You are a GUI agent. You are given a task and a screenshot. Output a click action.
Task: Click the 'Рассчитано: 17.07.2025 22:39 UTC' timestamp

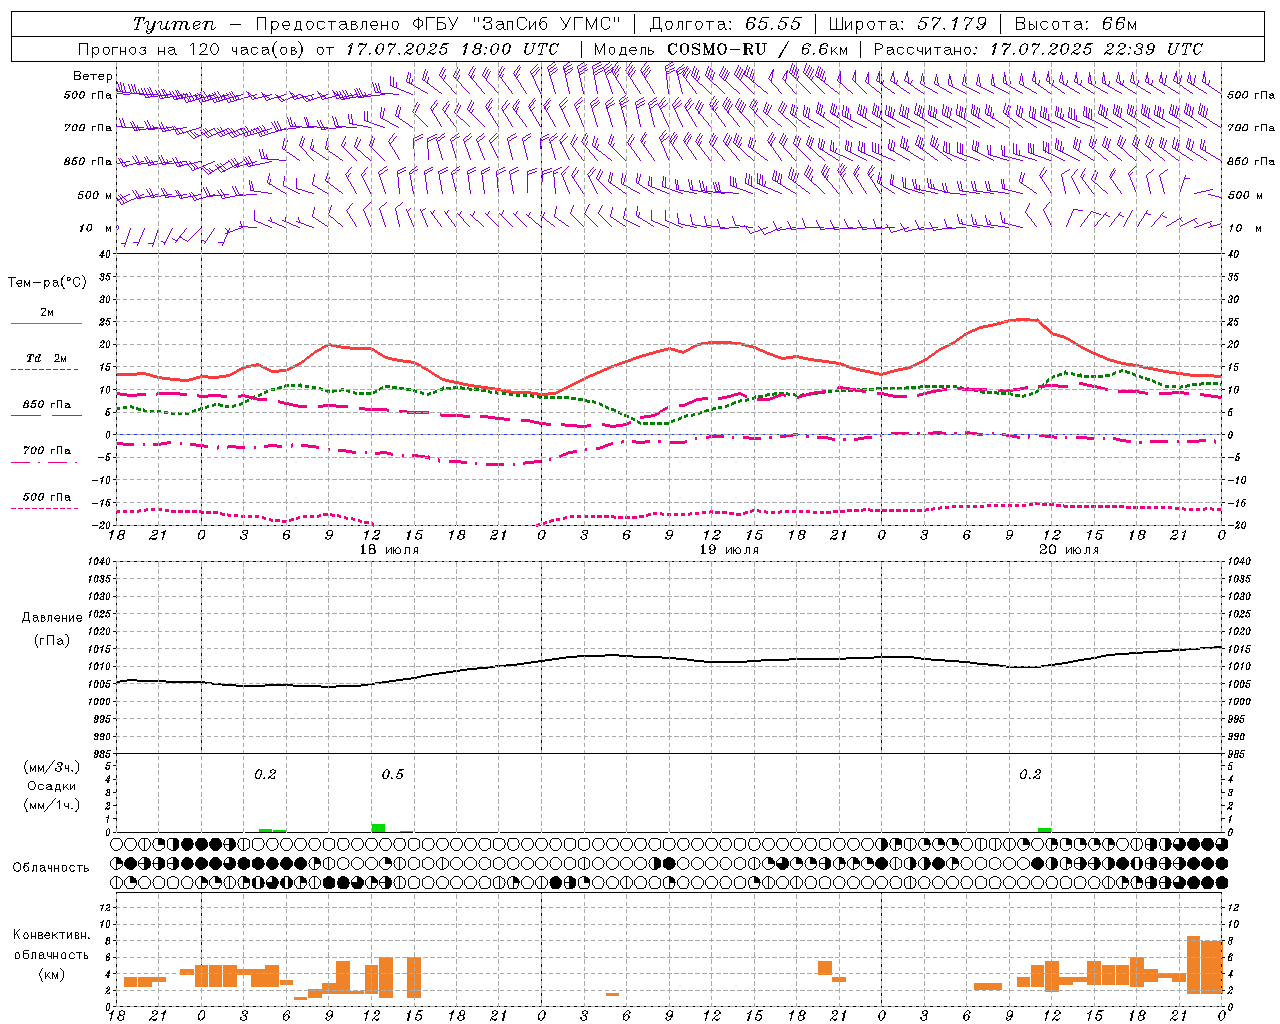tap(1038, 49)
